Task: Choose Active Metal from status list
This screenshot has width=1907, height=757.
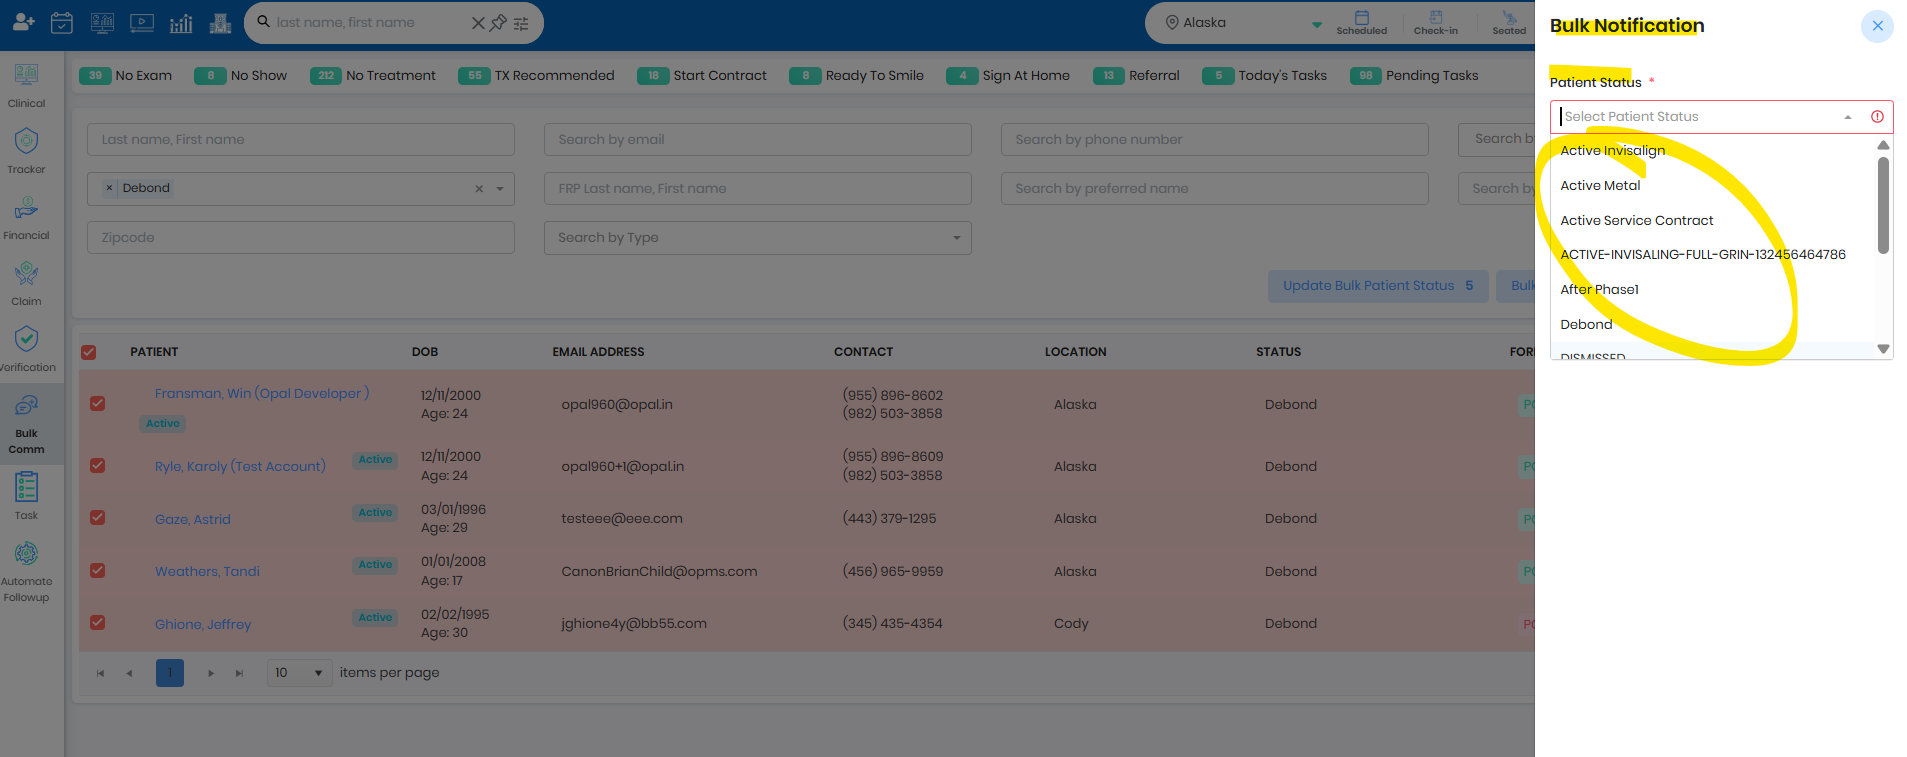Action: [1600, 186]
